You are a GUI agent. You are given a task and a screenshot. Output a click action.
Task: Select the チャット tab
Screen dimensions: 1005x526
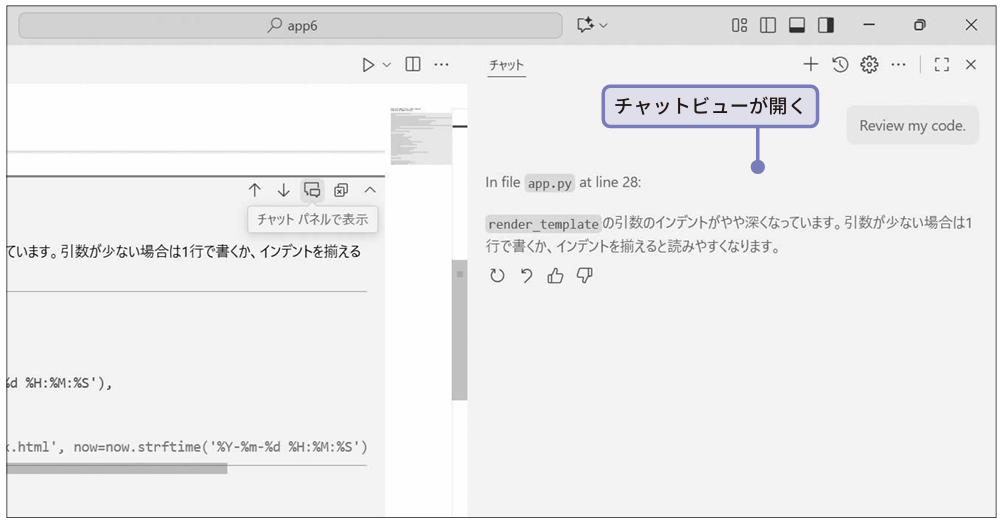coord(506,65)
